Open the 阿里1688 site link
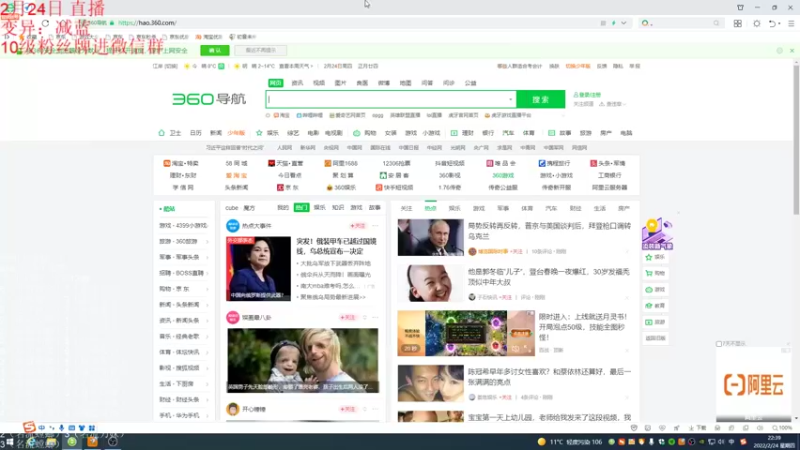 [x=341, y=163]
